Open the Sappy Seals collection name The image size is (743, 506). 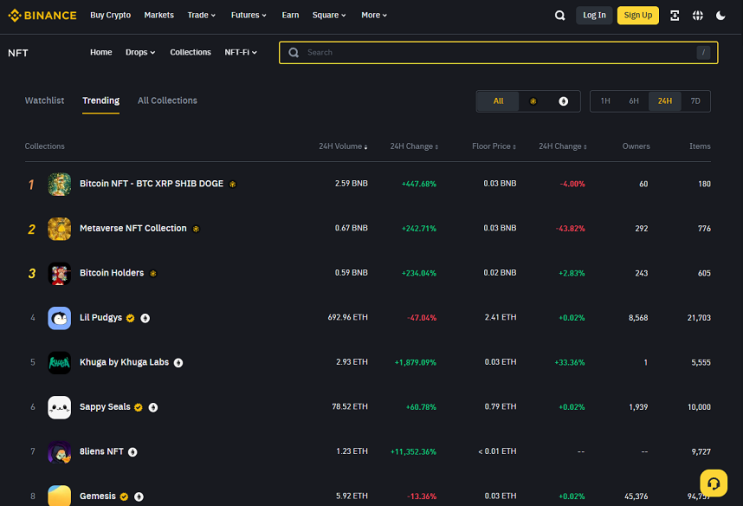click(x=105, y=407)
